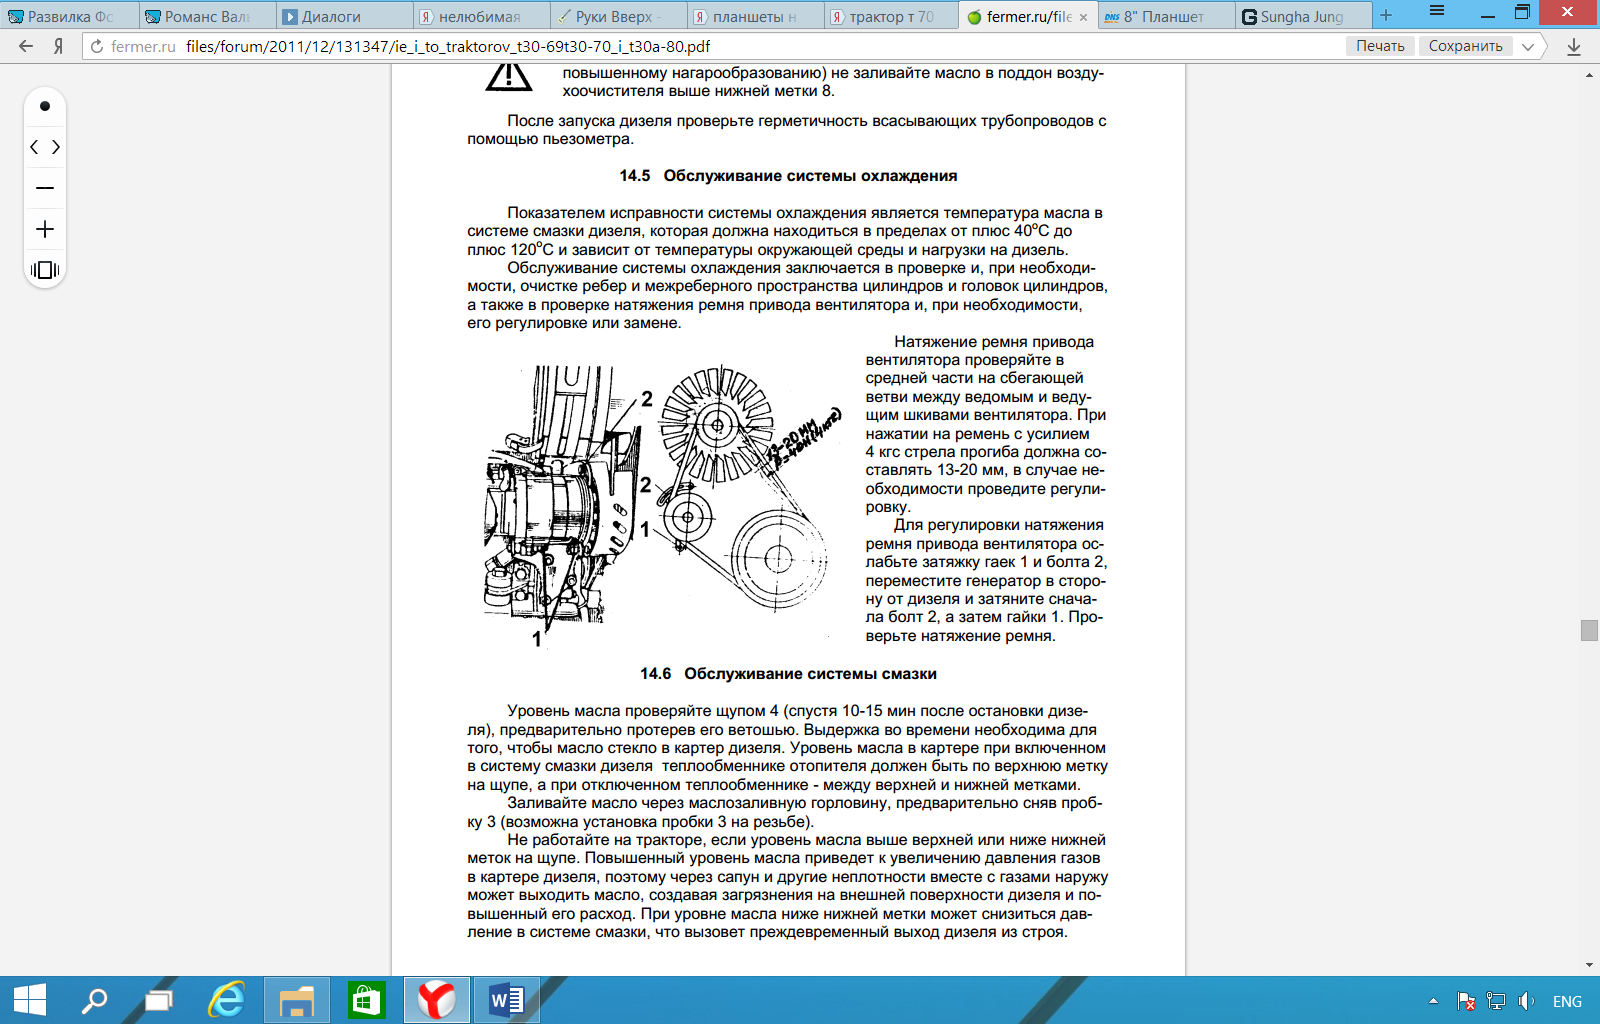Go to next page in PDF viewer
This screenshot has width=1600, height=1024.
point(56,147)
